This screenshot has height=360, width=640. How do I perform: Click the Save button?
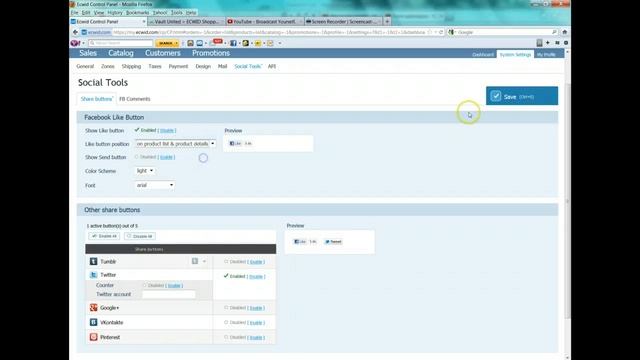coord(522,96)
